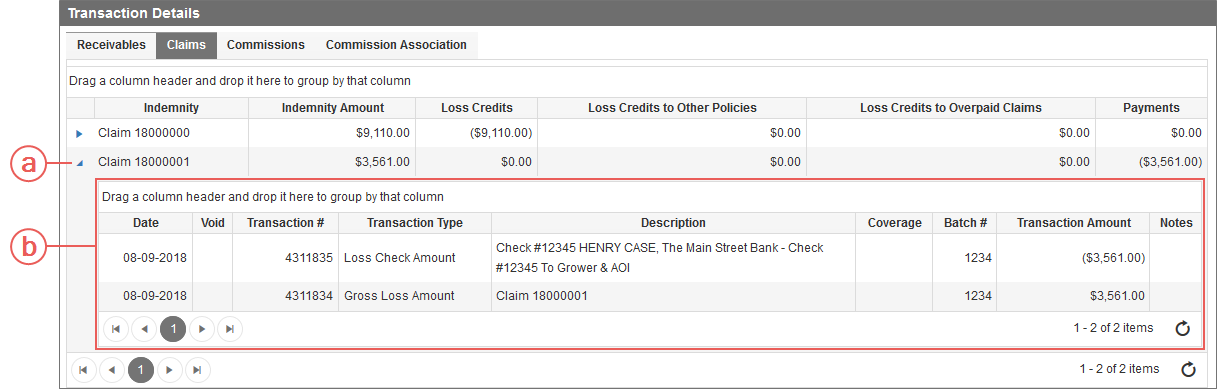Open the Commissions tab
The image size is (1217, 389).
(x=266, y=45)
